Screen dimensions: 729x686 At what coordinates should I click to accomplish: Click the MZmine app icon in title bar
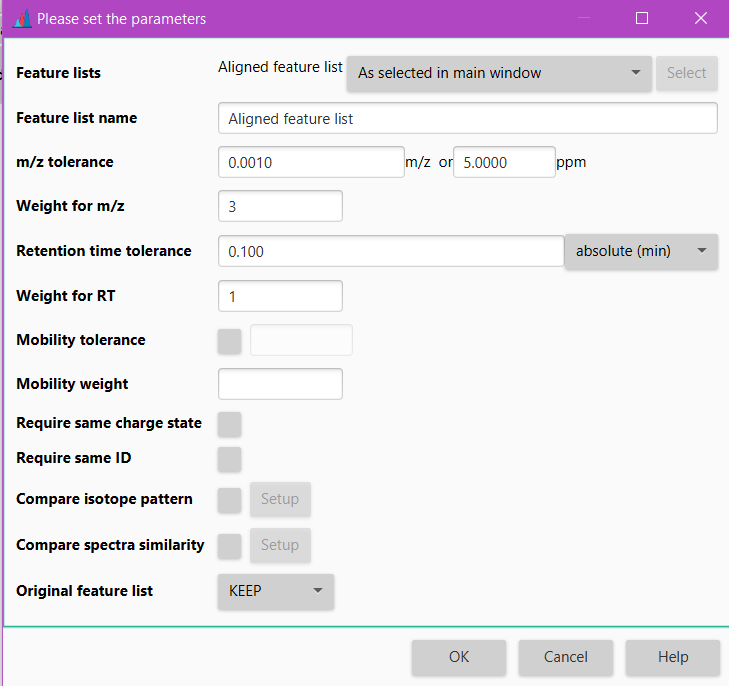pos(22,19)
